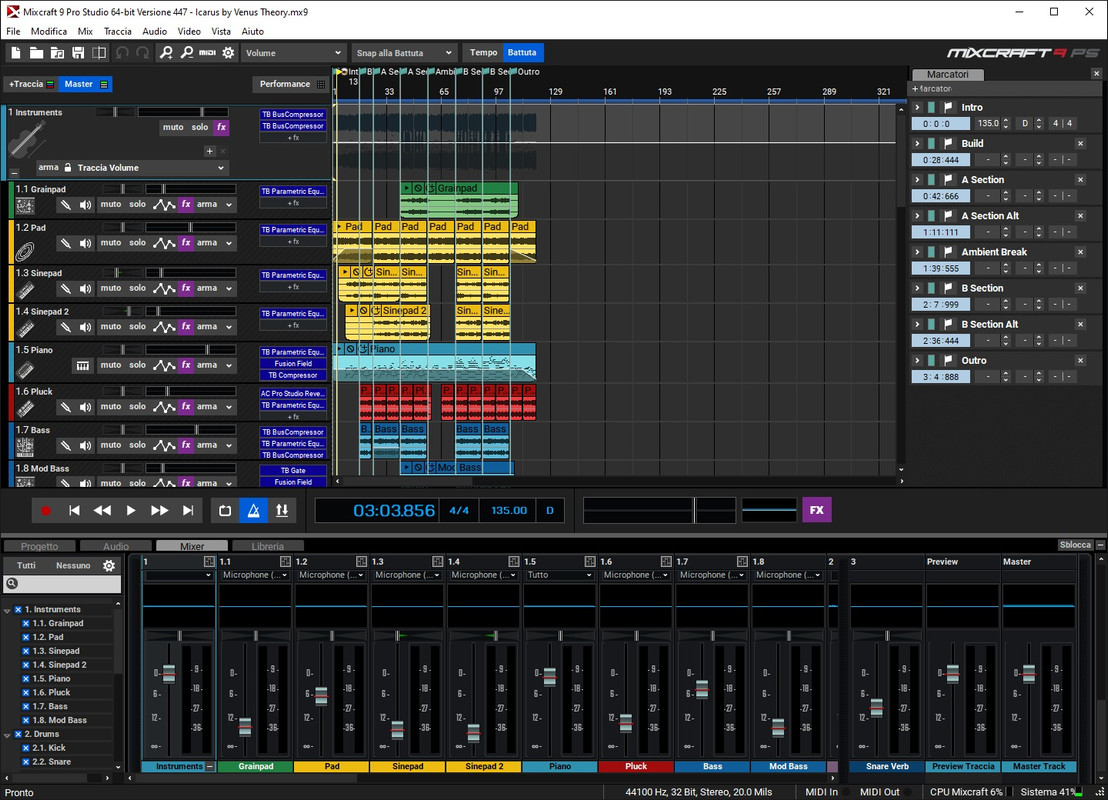The image size is (1108, 800).
Task: Save the project with the floppy disk icon
Action: tap(78, 53)
